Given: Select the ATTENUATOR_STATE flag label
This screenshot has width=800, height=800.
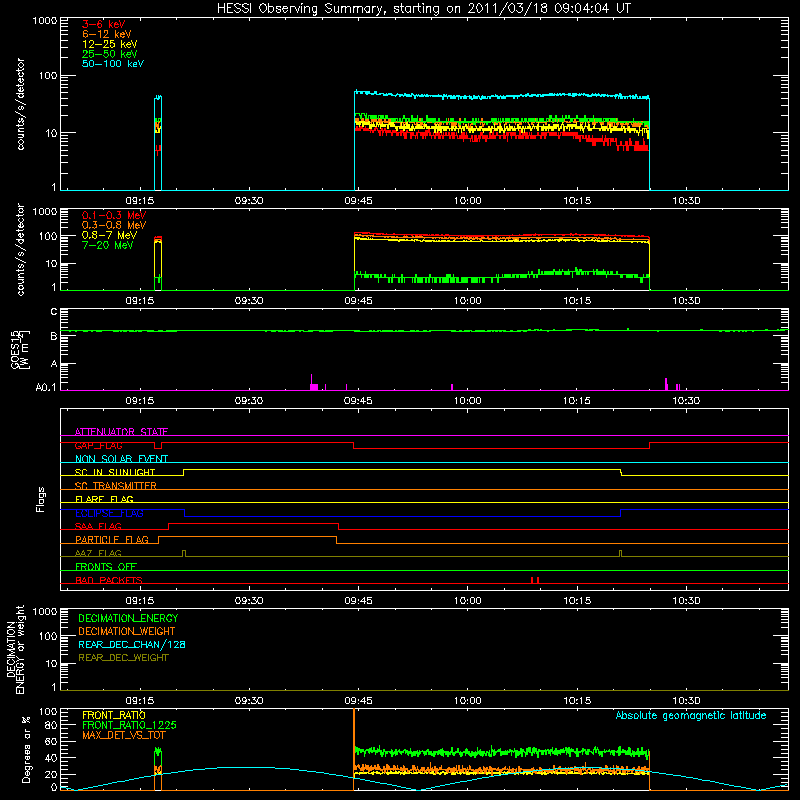Looking at the screenshot, I should 121,432.
